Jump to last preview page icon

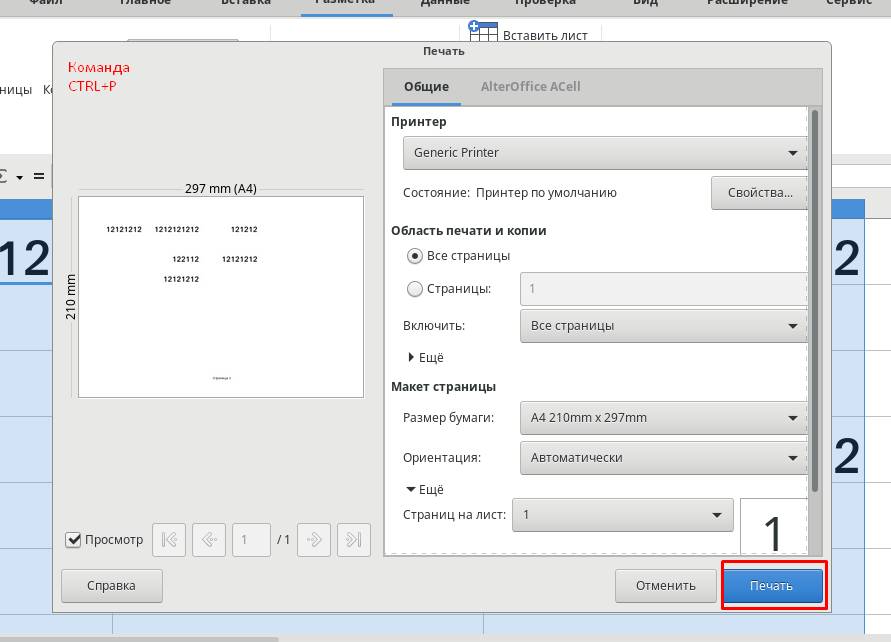(353, 540)
